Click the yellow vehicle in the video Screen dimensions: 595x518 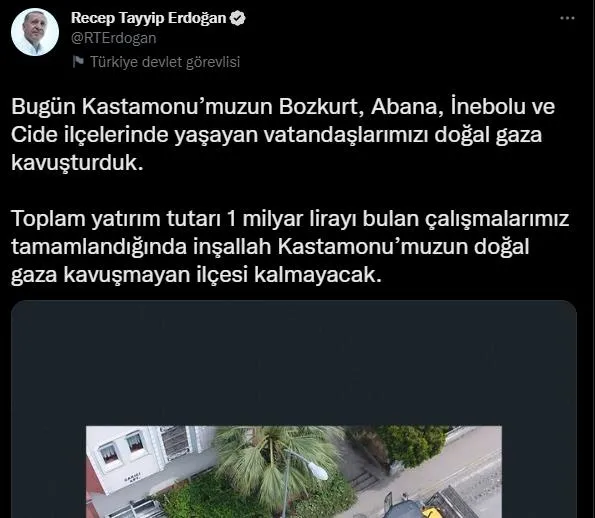[431, 510]
